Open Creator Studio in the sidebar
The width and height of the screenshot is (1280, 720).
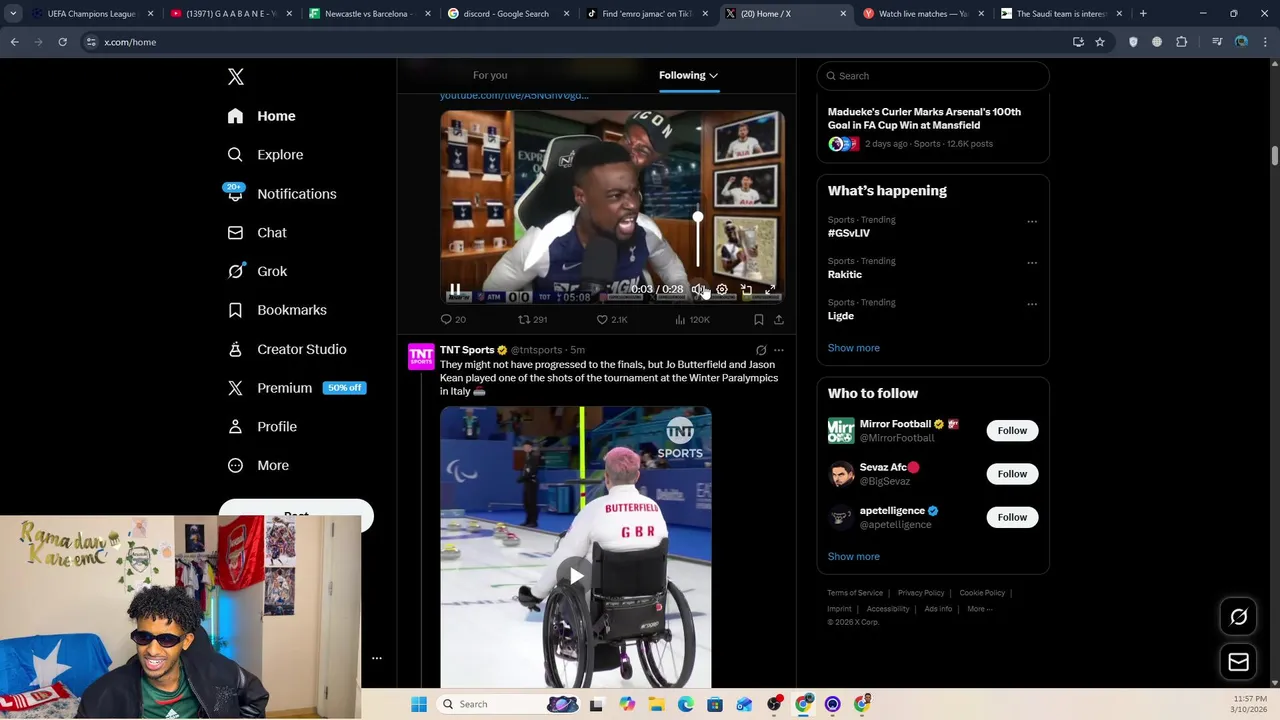(x=286, y=349)
